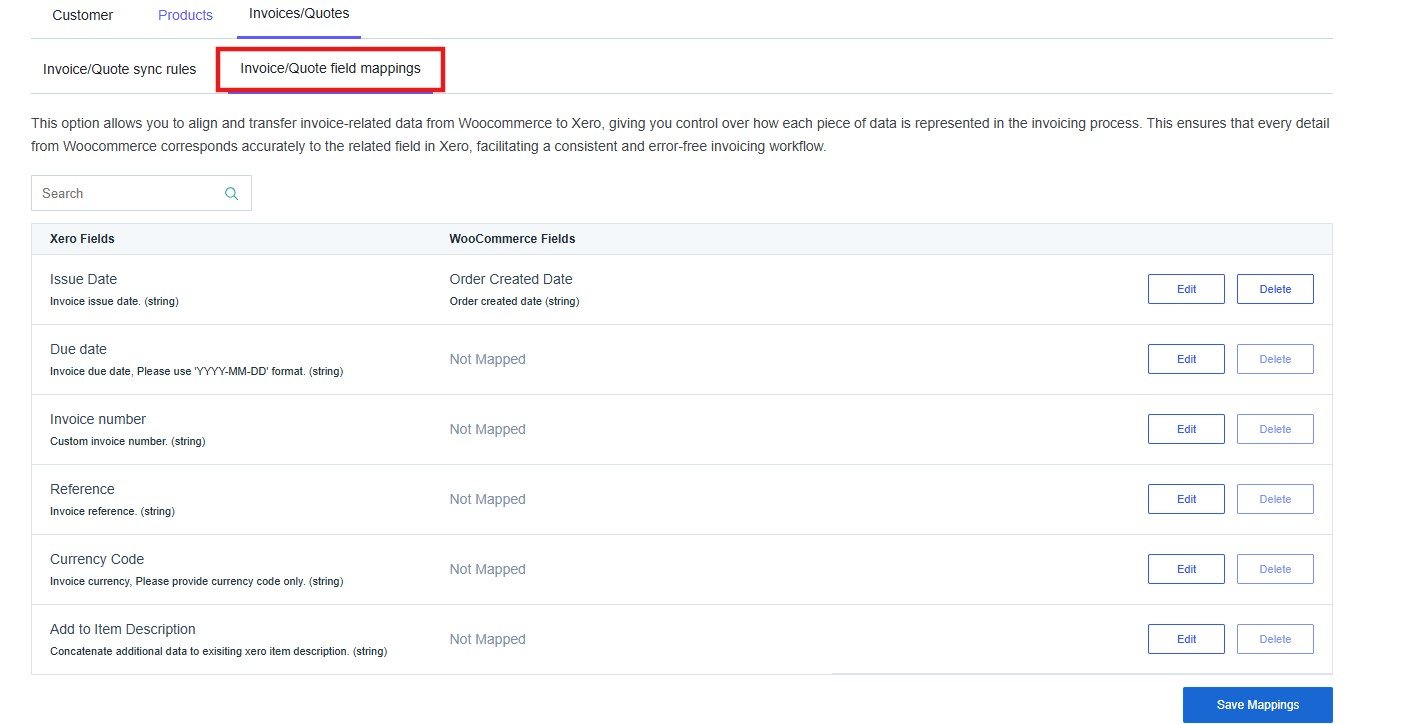Edit the Reference mapping
The image size is (1414, 724).
click(1186, 499)
